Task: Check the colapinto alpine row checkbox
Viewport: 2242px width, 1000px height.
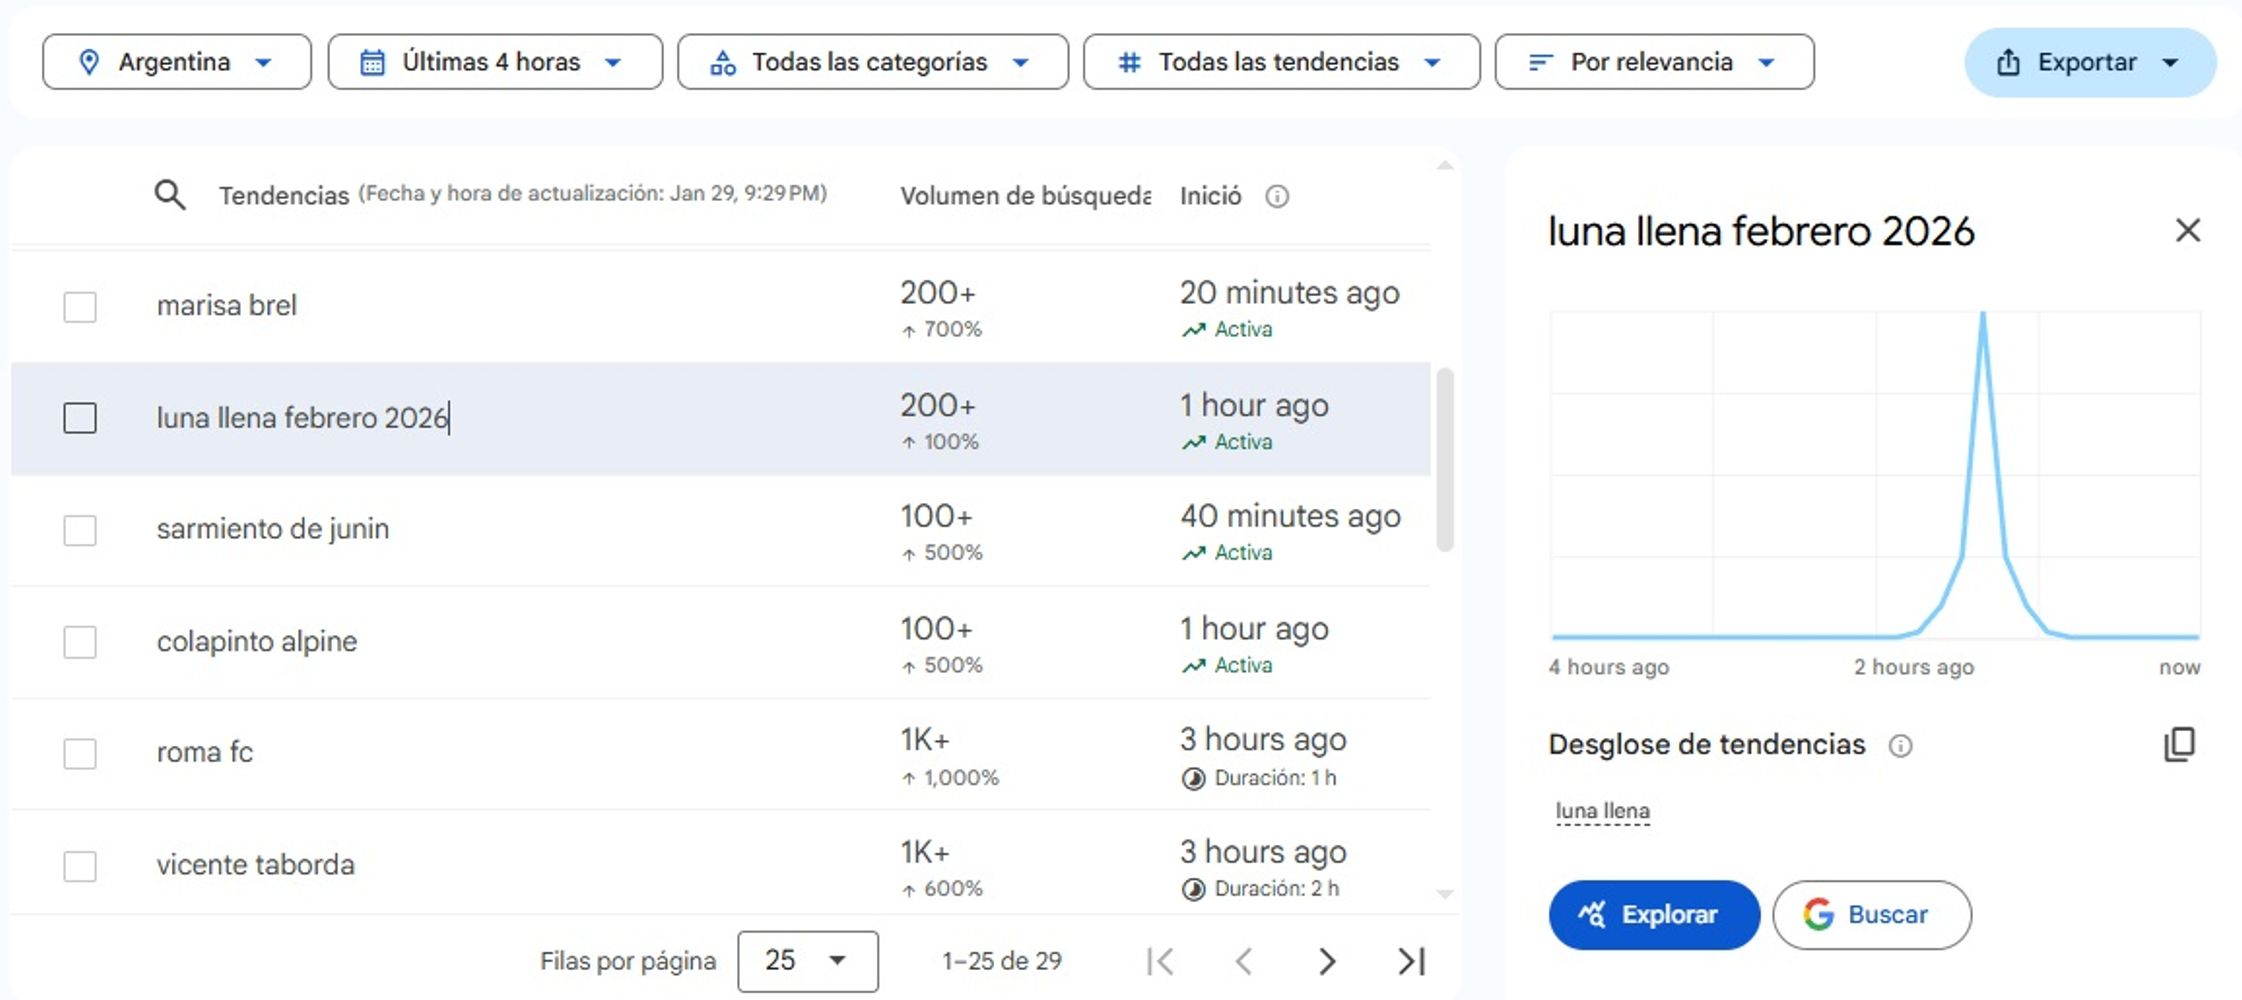Action: pos(80,642)
